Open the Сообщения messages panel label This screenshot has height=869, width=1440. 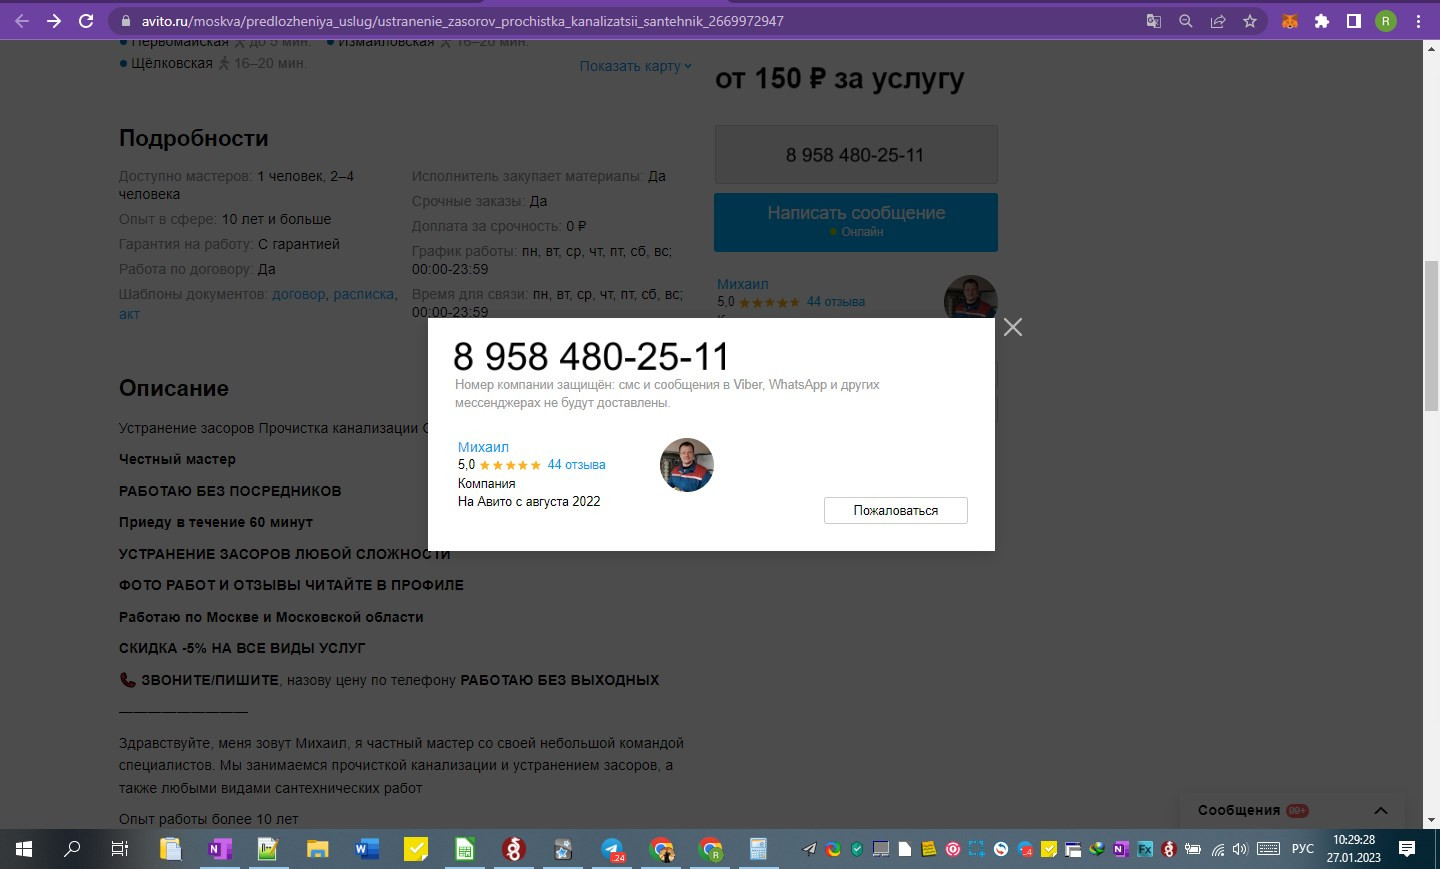pyautogui.click(x=1239, y=811)
